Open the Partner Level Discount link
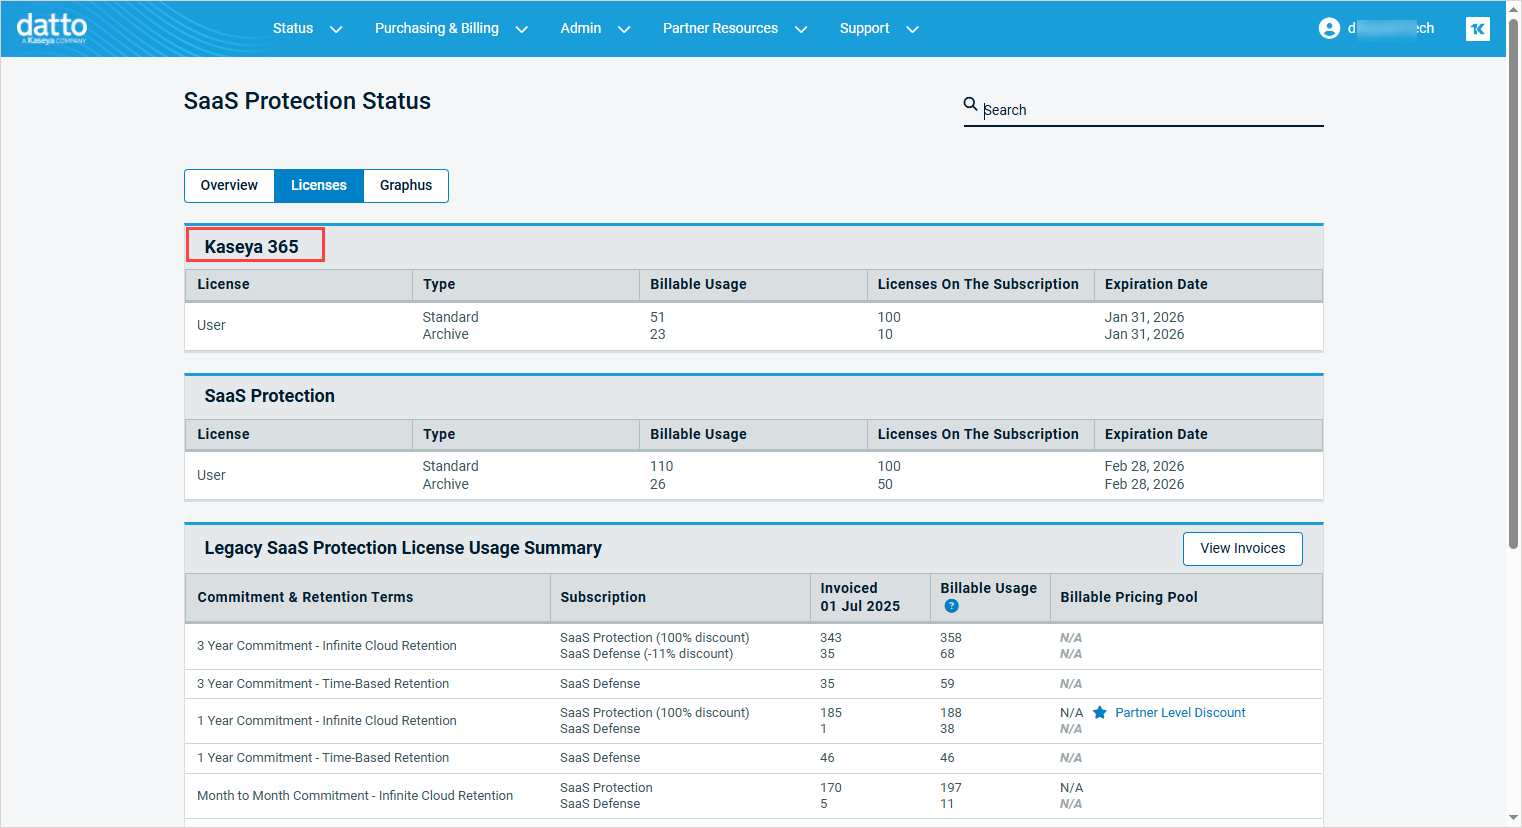 point(1180,713)
